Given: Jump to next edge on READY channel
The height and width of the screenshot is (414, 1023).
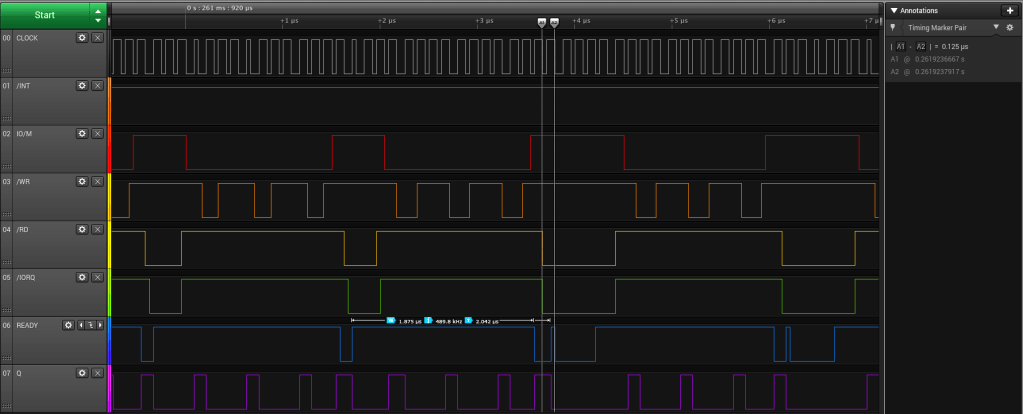Looking at the screenshot, I should click(x=98, y=325).
